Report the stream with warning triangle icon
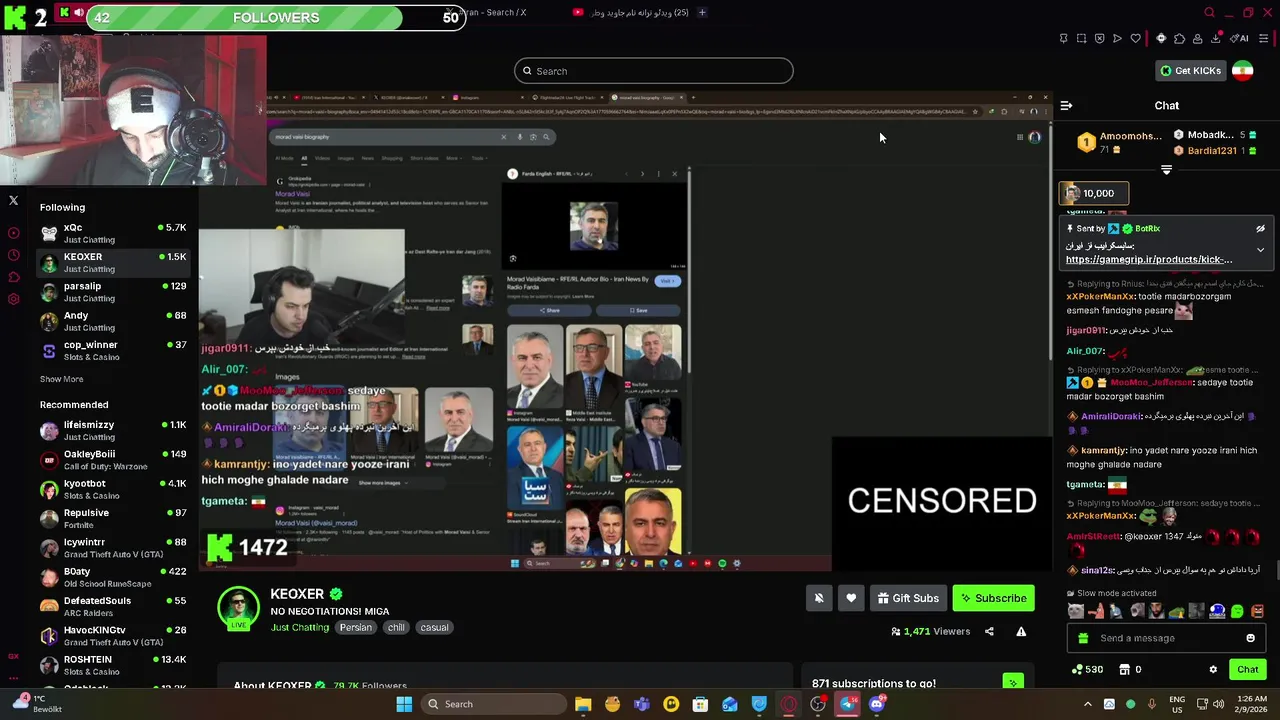This screenshot has height=720, width=1280. pos(1021,631)
